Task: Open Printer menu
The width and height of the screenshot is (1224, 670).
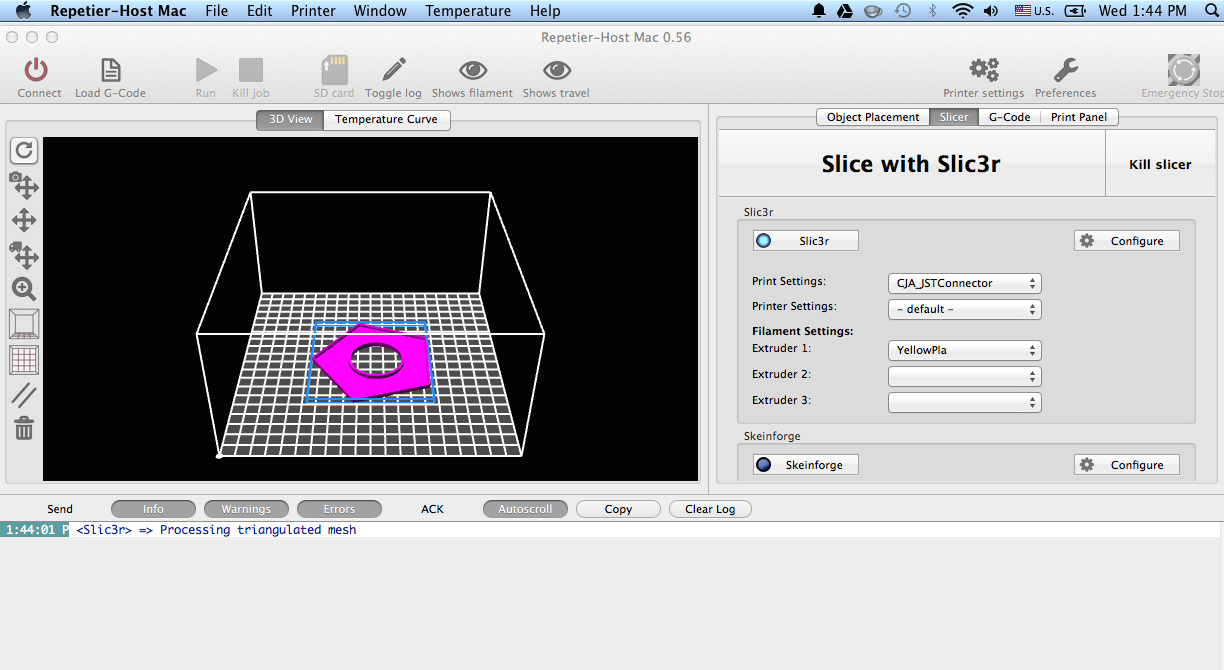Action: click(x=313, y=11)
